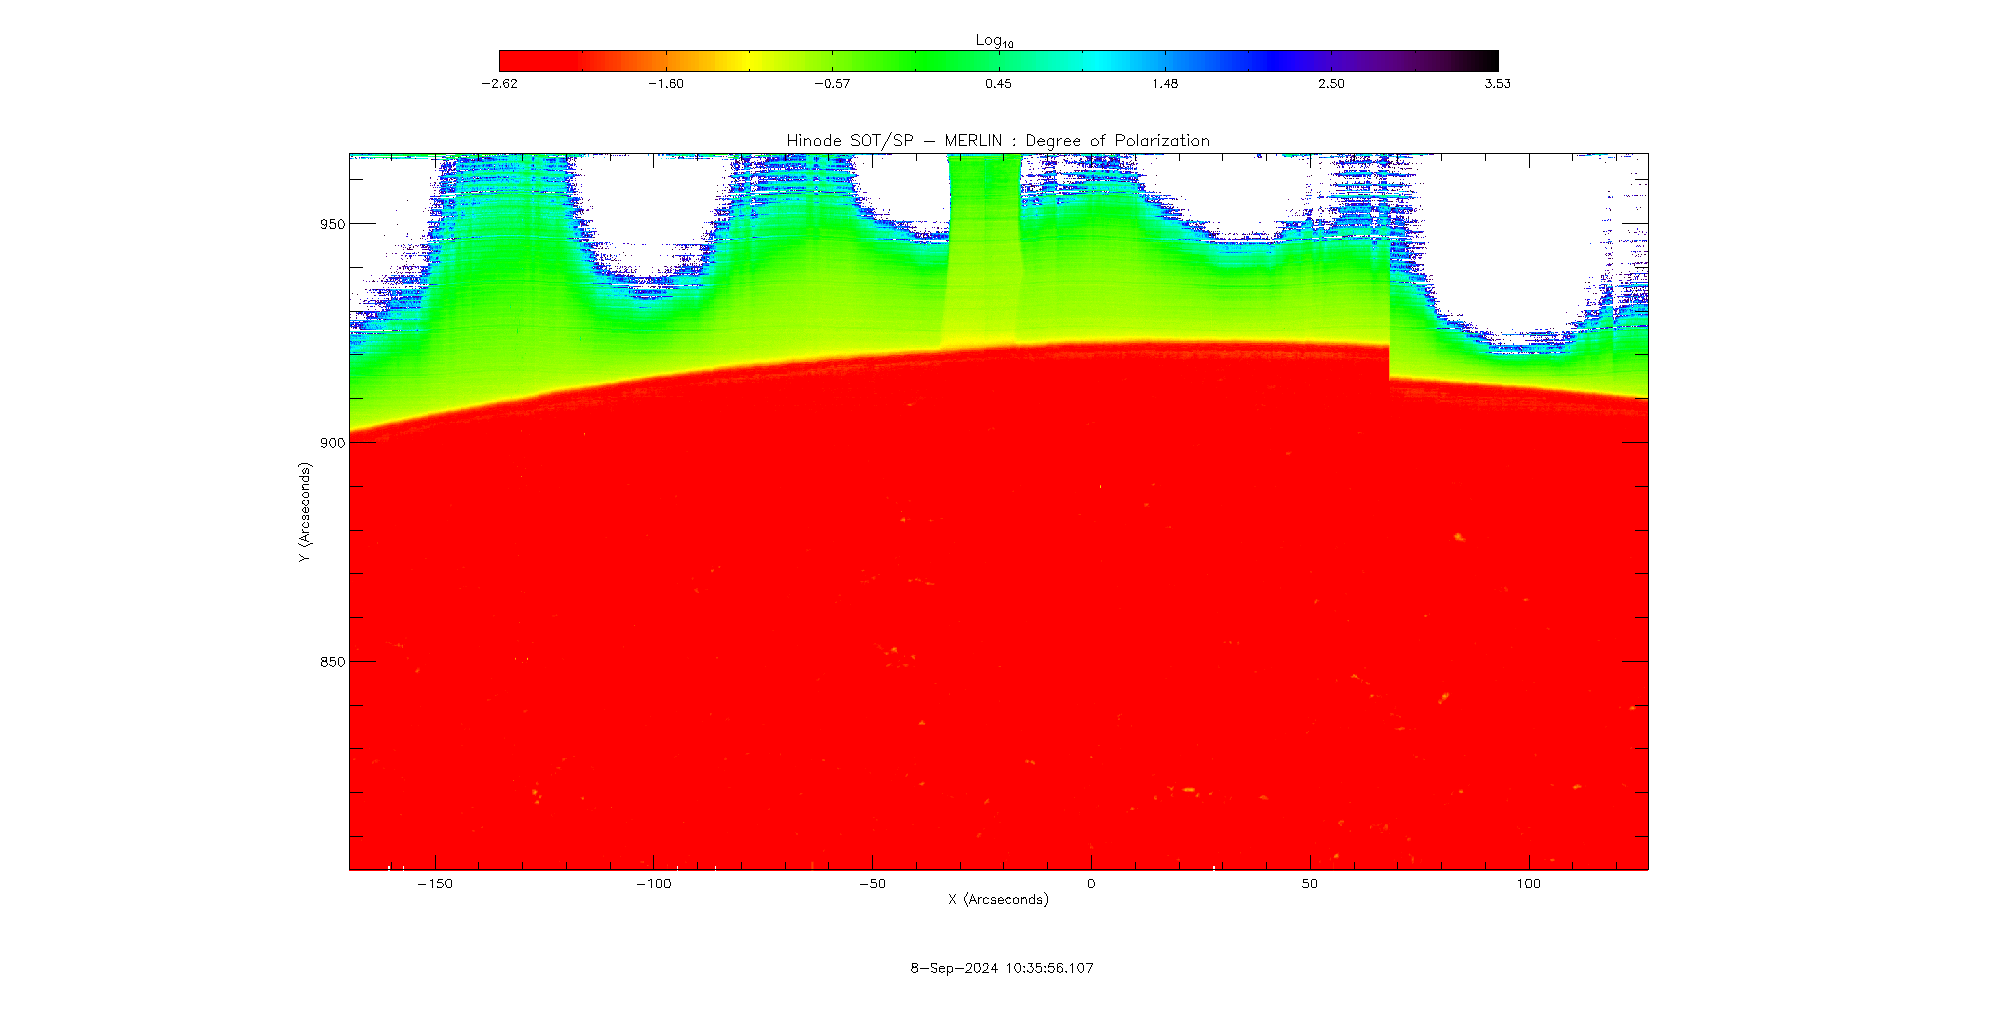Click the 3.53 colorbar maximum label

1497,84
